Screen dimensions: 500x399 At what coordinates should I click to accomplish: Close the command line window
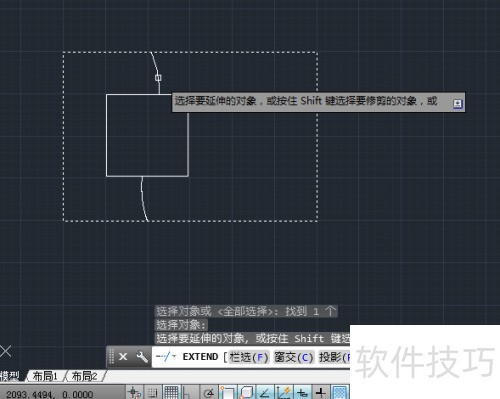[123, 357]
